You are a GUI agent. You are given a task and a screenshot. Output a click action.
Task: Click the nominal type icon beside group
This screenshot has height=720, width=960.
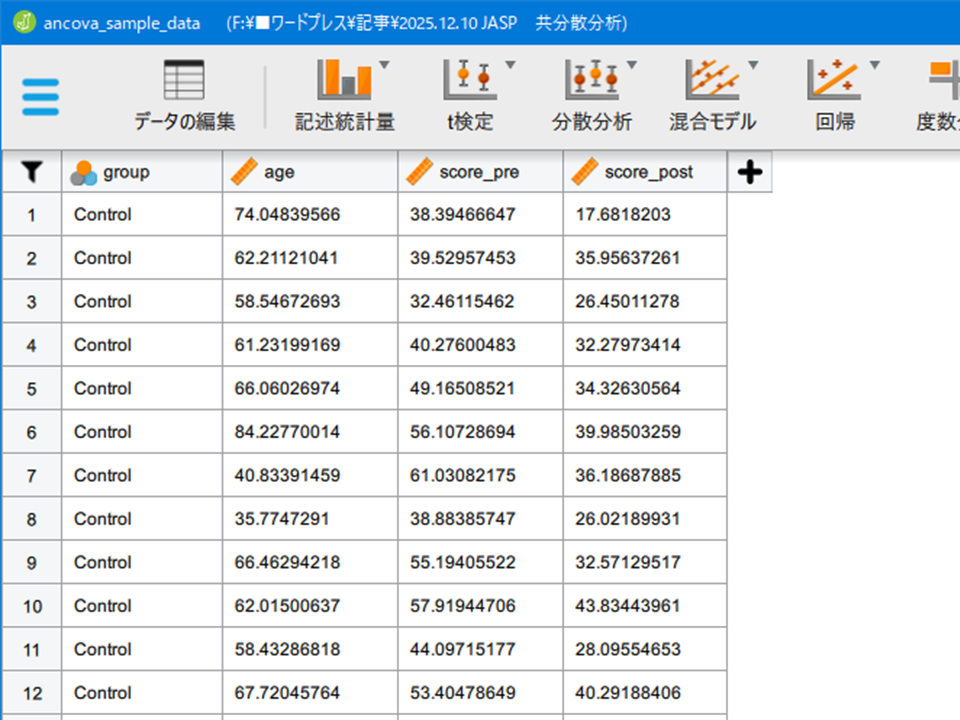84,173
